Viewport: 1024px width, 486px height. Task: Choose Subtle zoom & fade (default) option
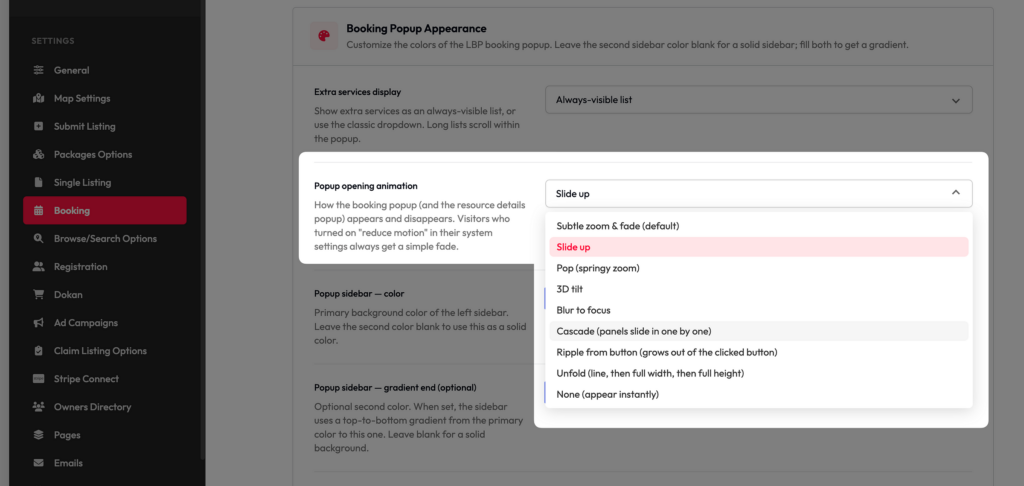point(759,226)
